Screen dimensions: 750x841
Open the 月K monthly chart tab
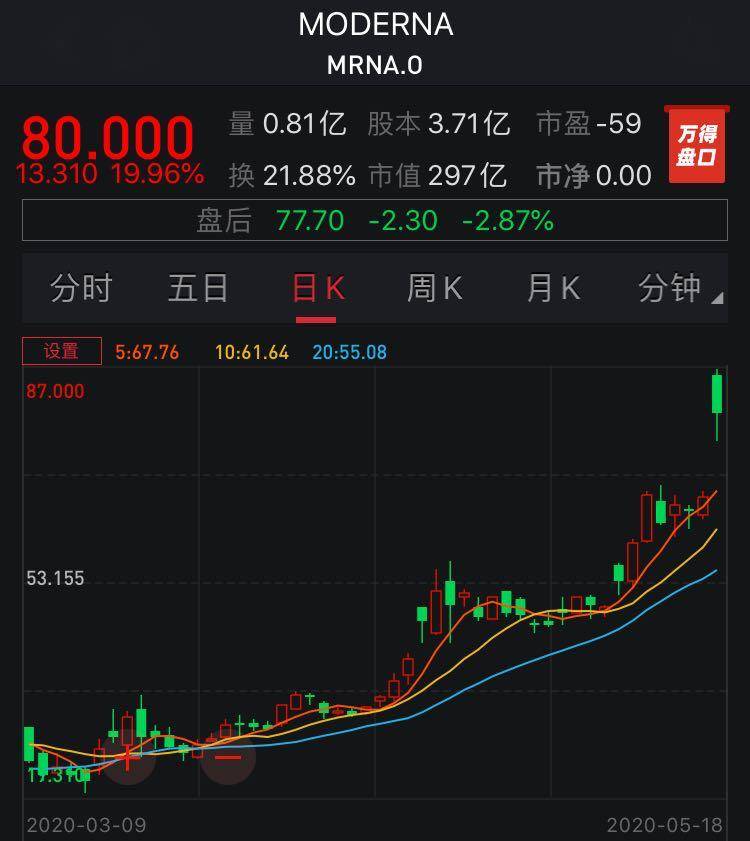553,288
